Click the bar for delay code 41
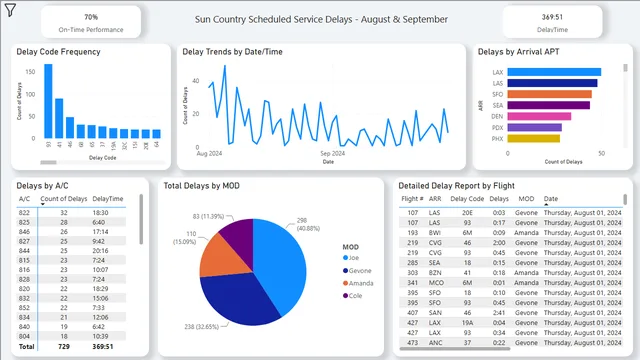 coord(59,118)
